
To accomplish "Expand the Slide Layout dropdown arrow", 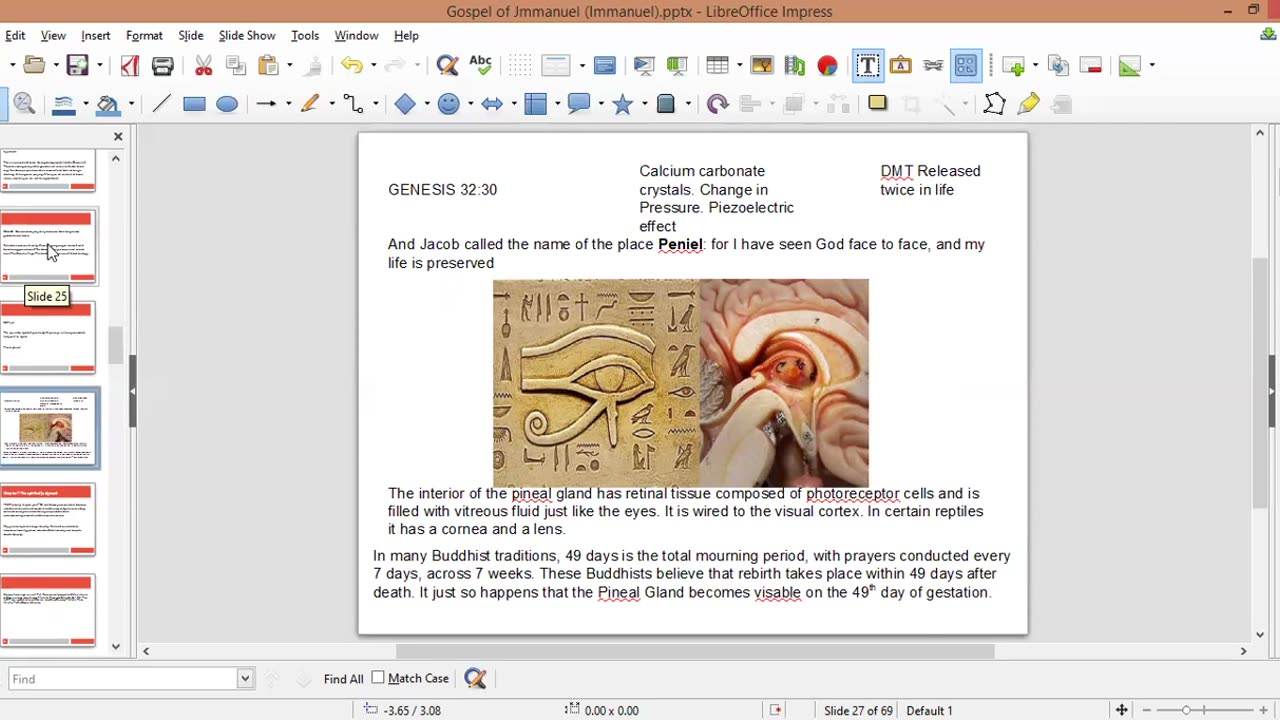I will pos(1151,66).
